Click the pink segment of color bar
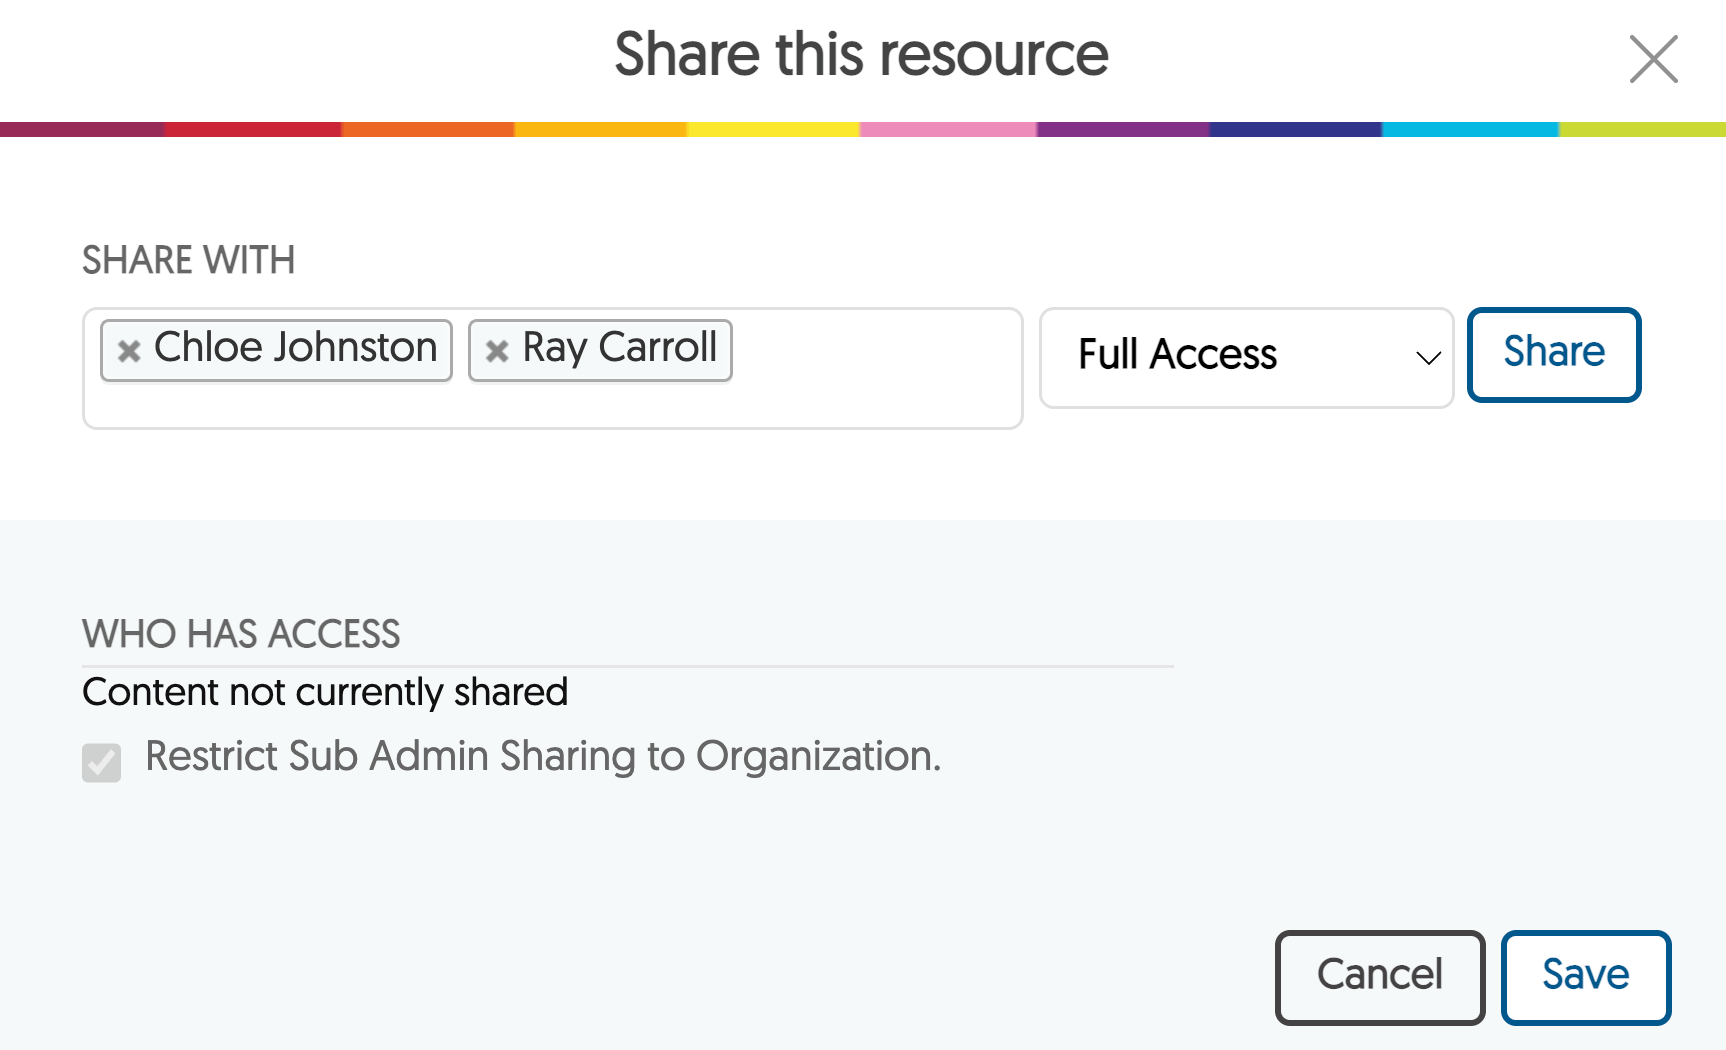 pos(948,129)
